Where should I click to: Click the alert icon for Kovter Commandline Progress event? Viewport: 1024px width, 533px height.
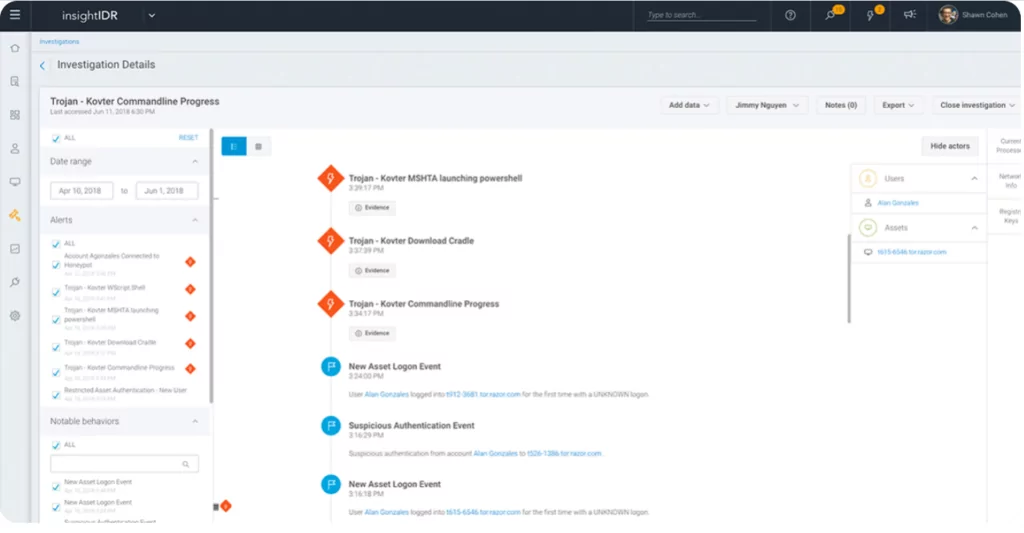pos(330,304)
